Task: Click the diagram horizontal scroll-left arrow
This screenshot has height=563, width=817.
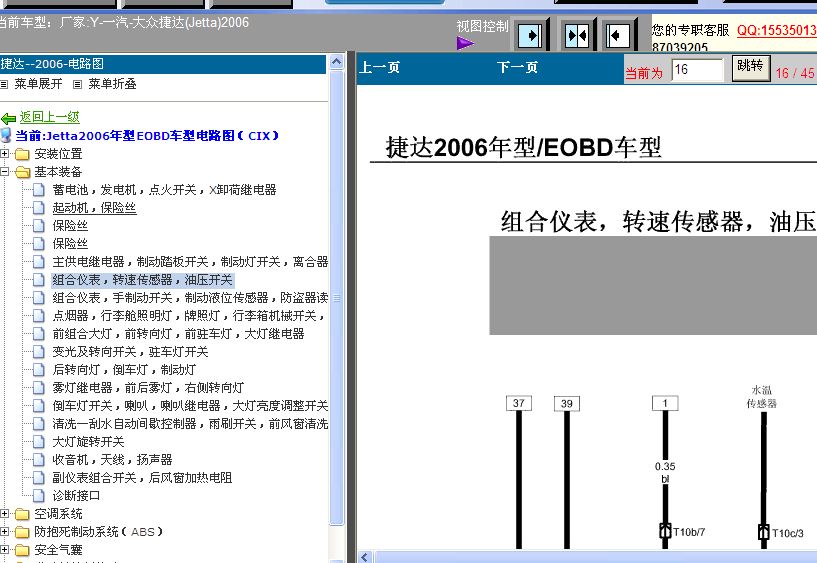Action: click(365, 557)
